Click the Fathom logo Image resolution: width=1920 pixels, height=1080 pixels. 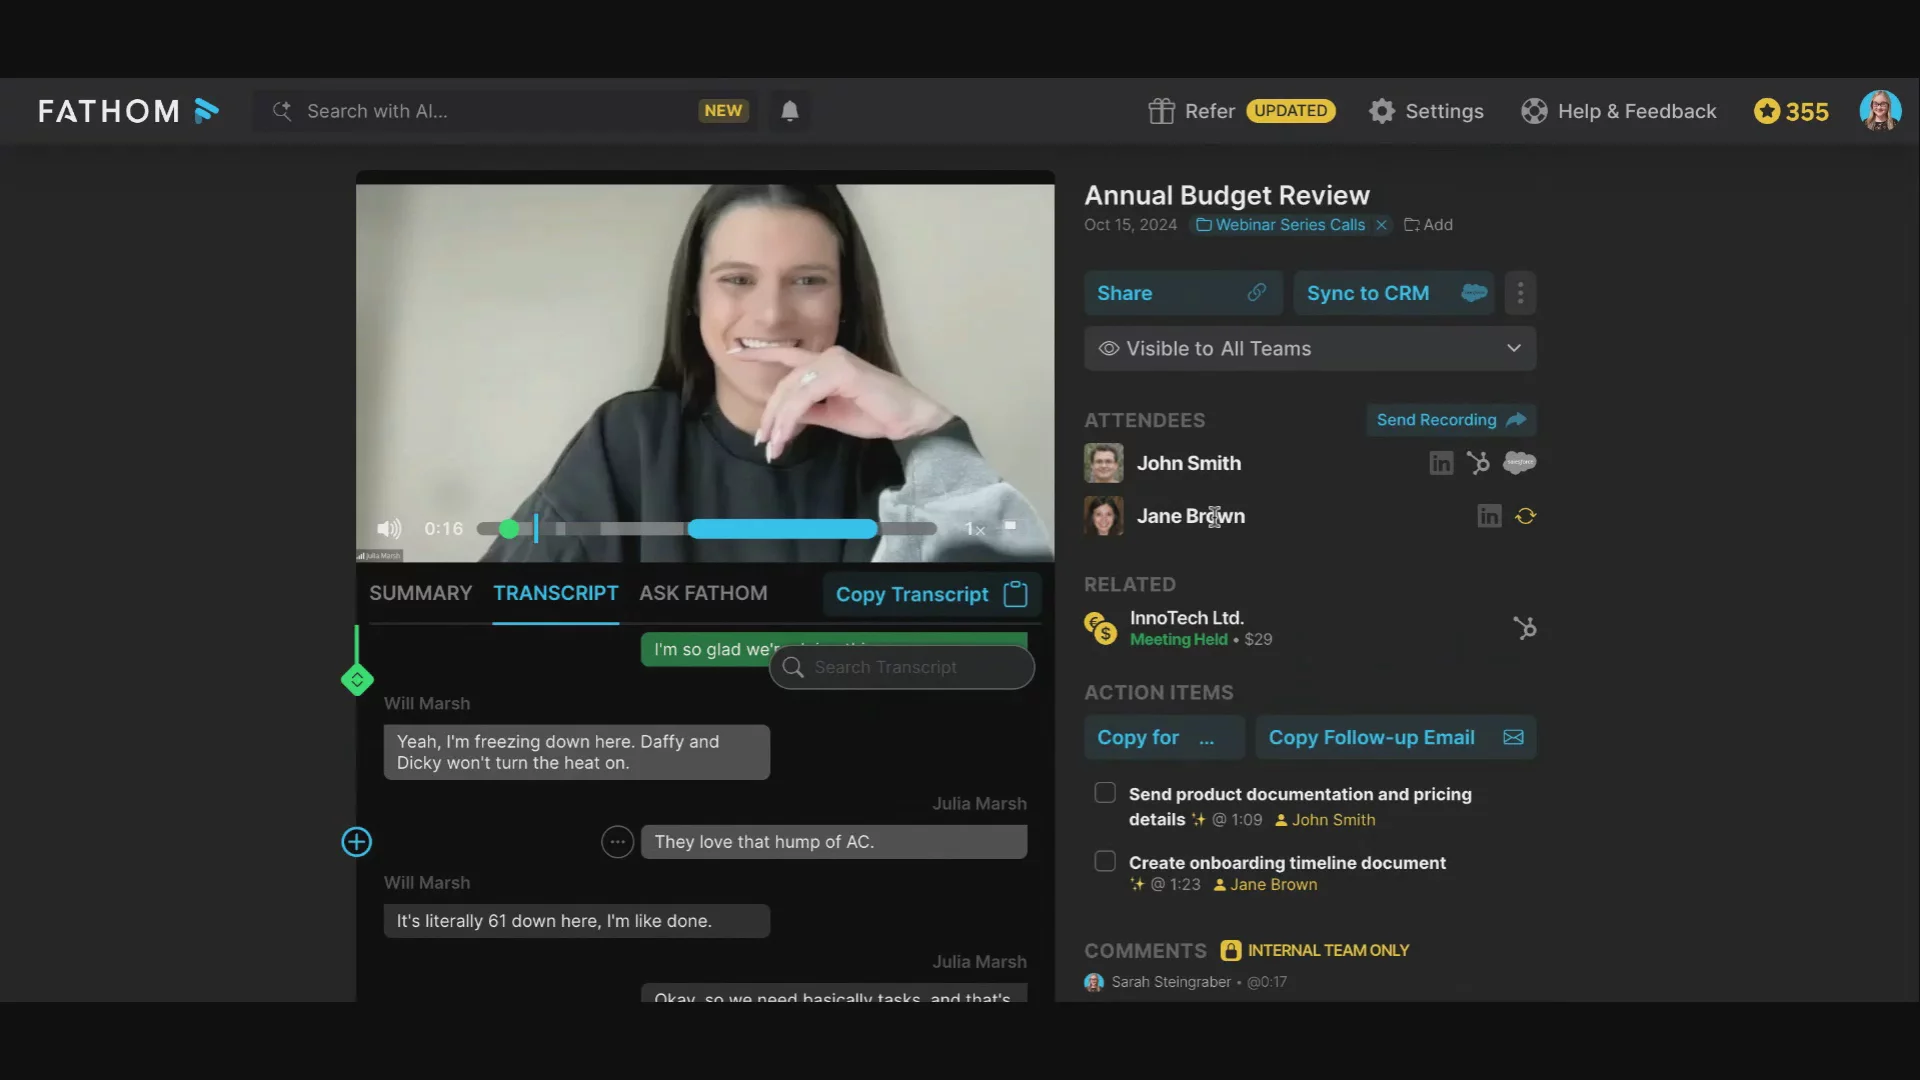pos(128,111)
